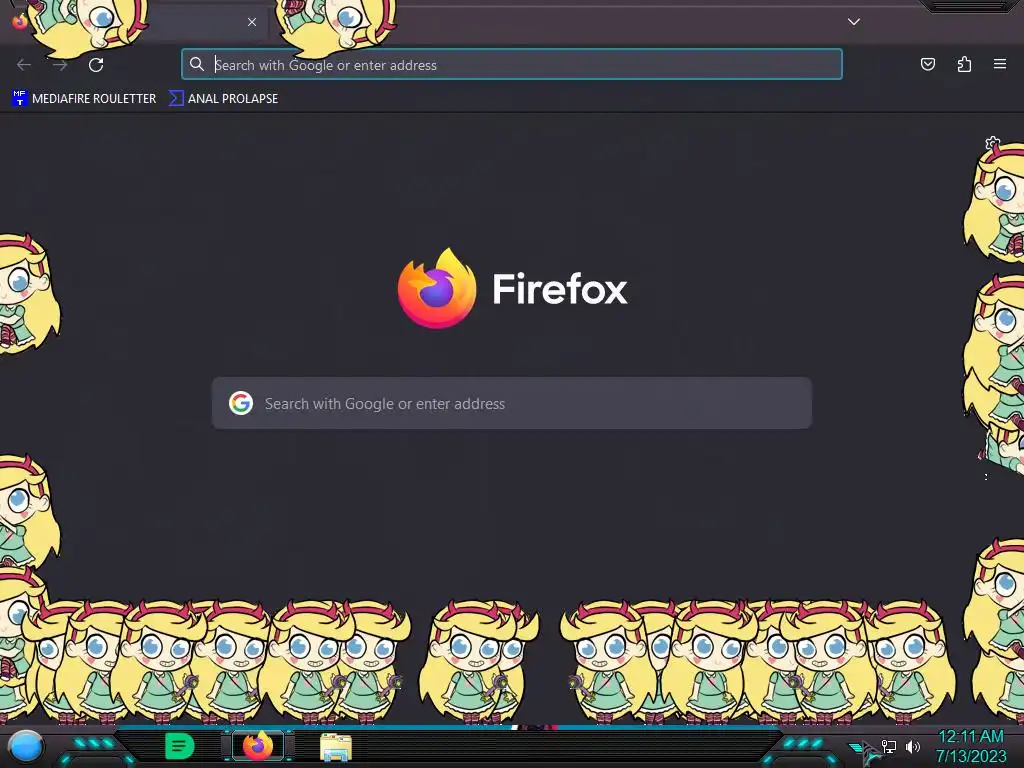Click the magnifier icon in address bar
The height and width of the screenshot is (768, 1024).
pos(197,64)
